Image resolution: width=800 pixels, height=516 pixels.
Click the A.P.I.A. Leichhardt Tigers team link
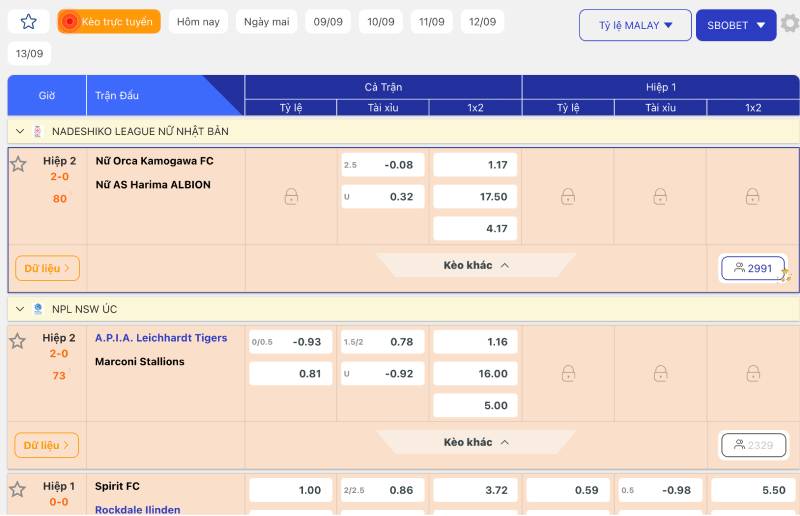[x=161, y=338]
